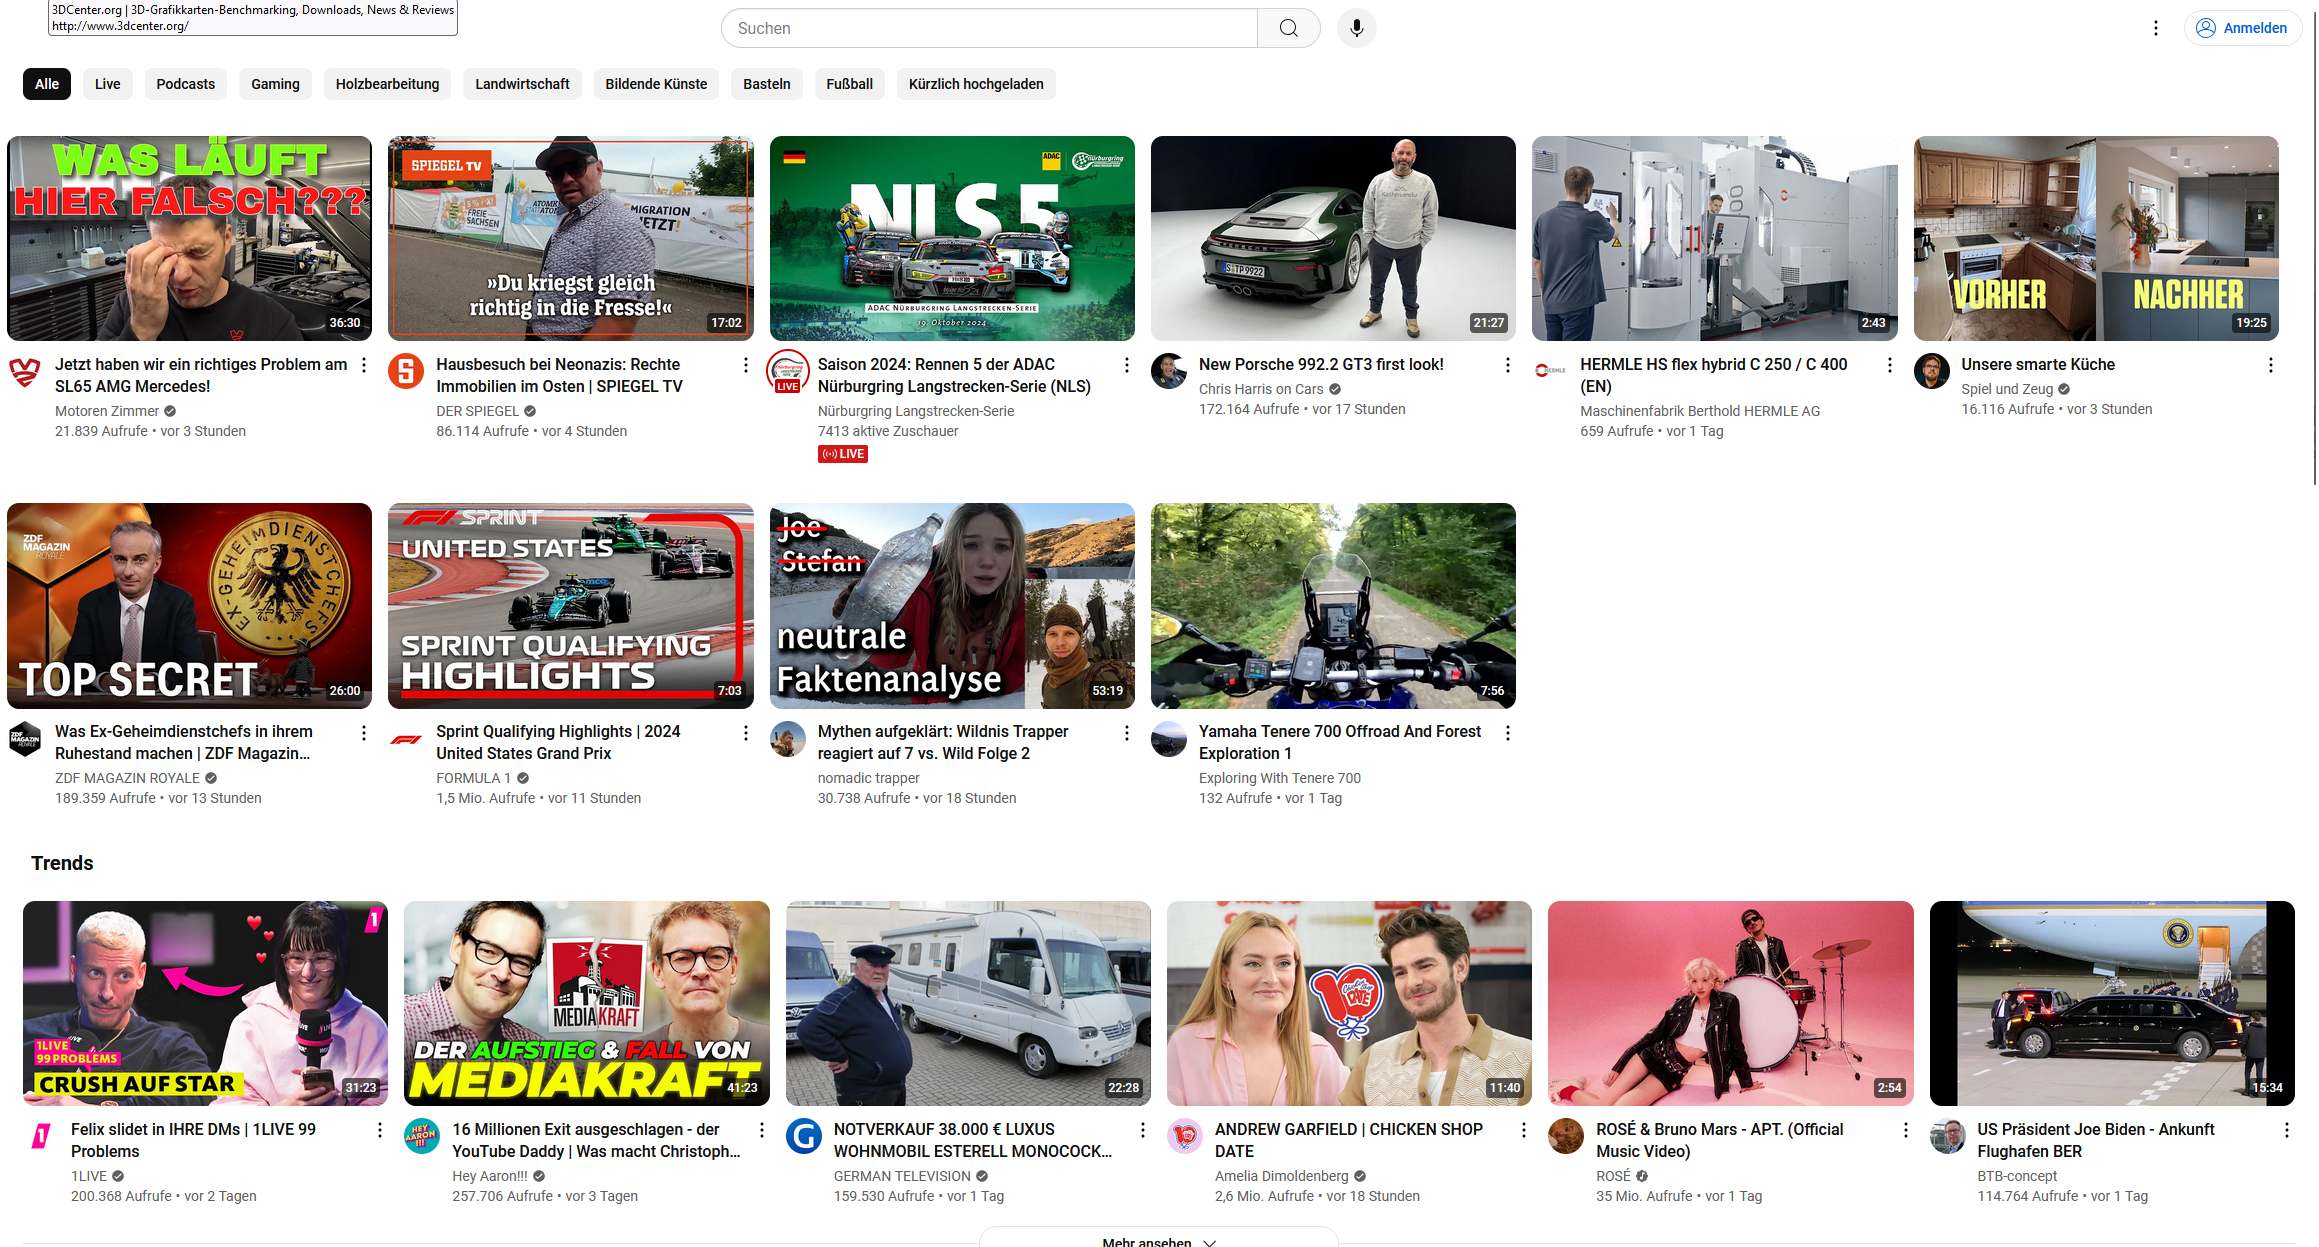This screenshot has width=2319, height=1247.
Task: Play the Sprint Qualifying Highlights thumbnail
Action: (x=570, y=606)
